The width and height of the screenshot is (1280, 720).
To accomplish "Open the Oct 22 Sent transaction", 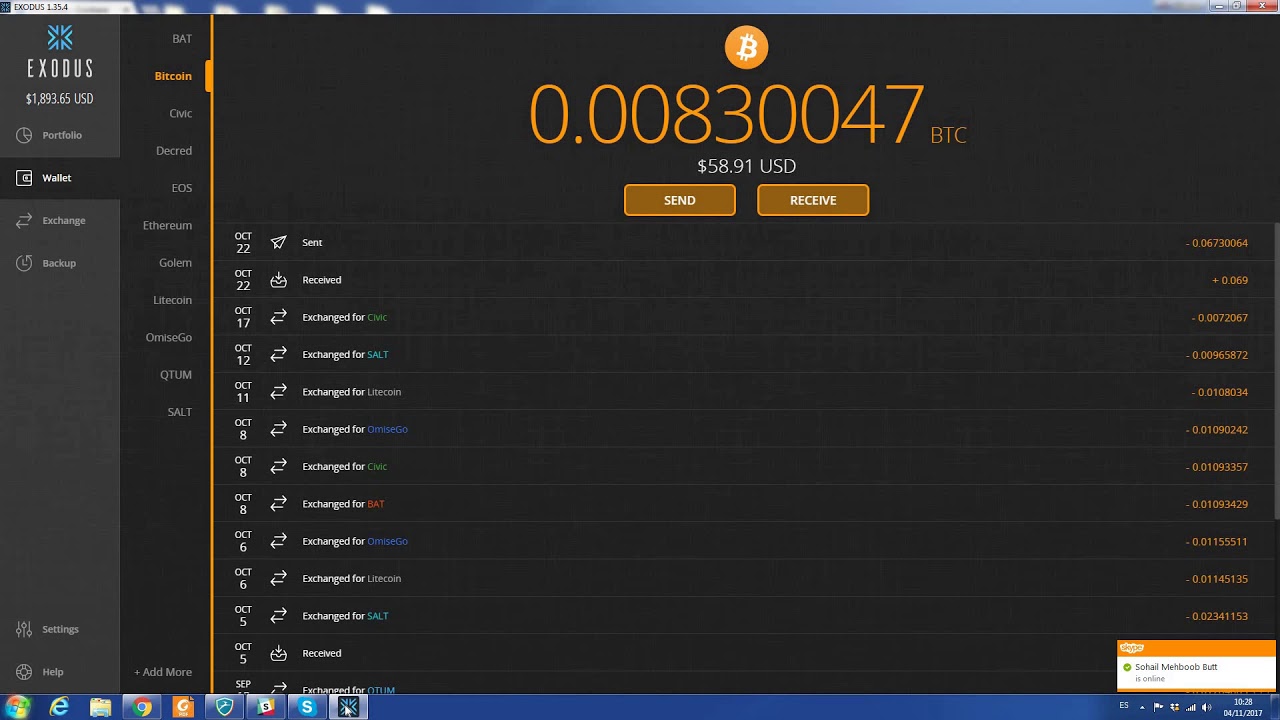I will click(745, 242).
